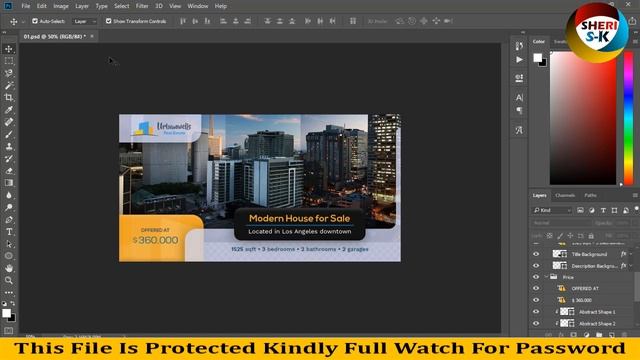Filter layers by type layers icon
The image size is (640, 360).
[x=603, y=210]
